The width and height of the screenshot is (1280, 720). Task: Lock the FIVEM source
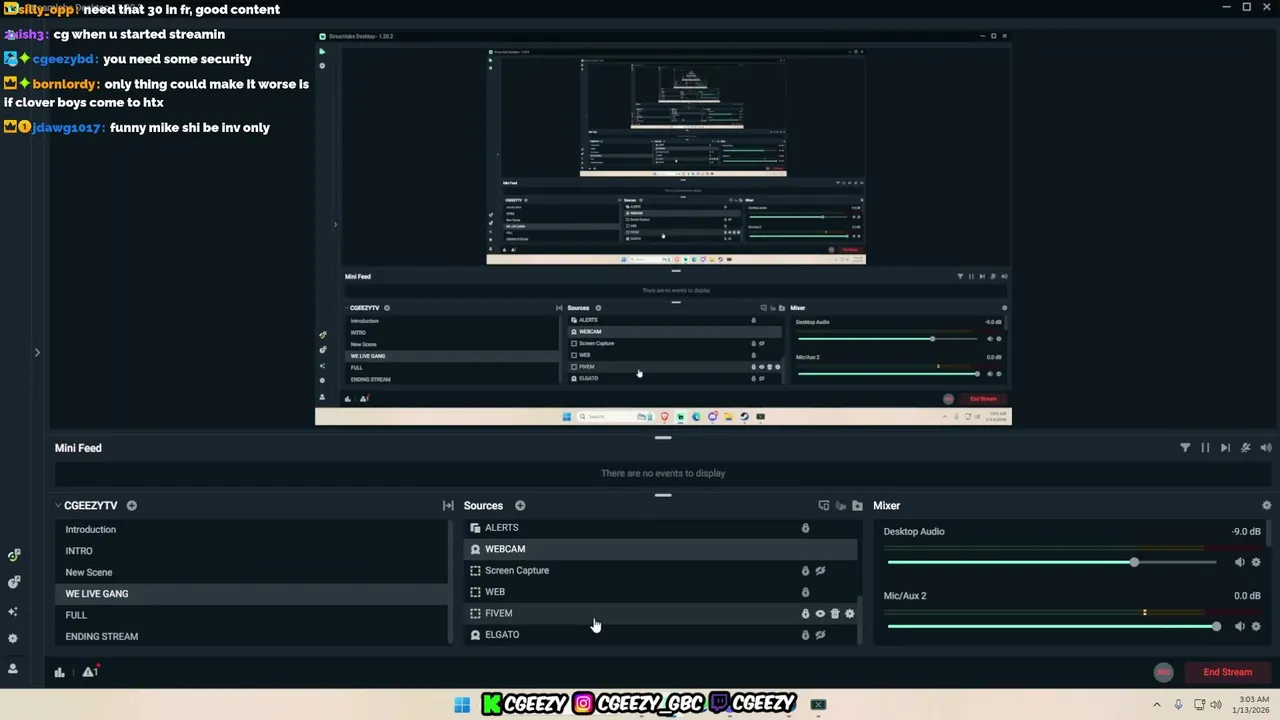(x=805, y=614)
